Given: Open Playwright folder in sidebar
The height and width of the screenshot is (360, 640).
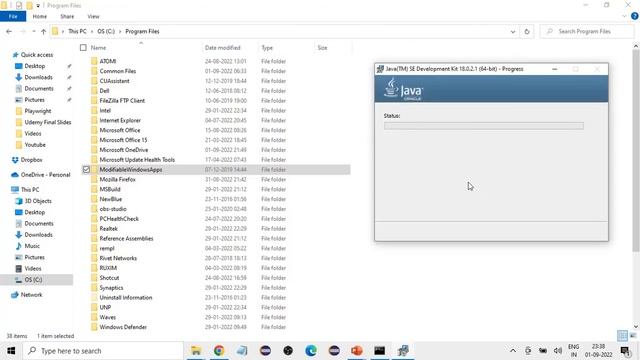Looking at the screenshot, I should (x=38, y=111).
